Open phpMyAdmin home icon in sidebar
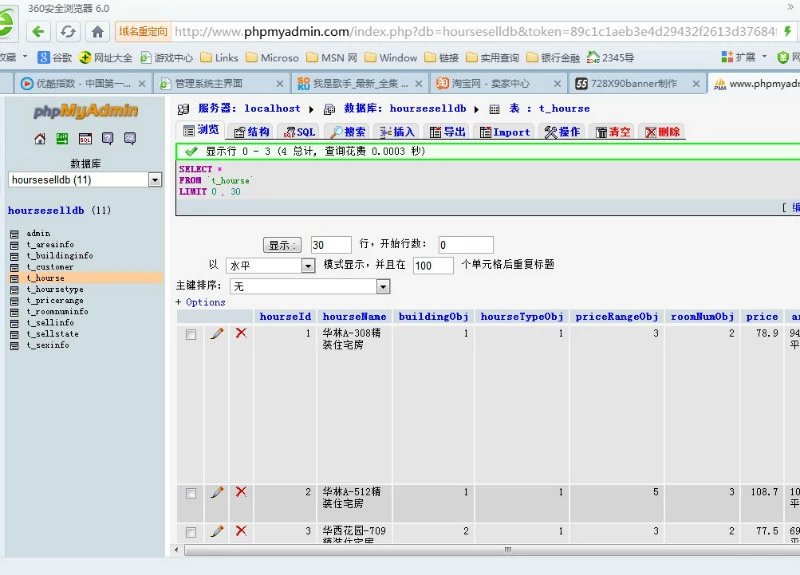The width and height of the screenshot is (800, 575). tap(40, 138)
